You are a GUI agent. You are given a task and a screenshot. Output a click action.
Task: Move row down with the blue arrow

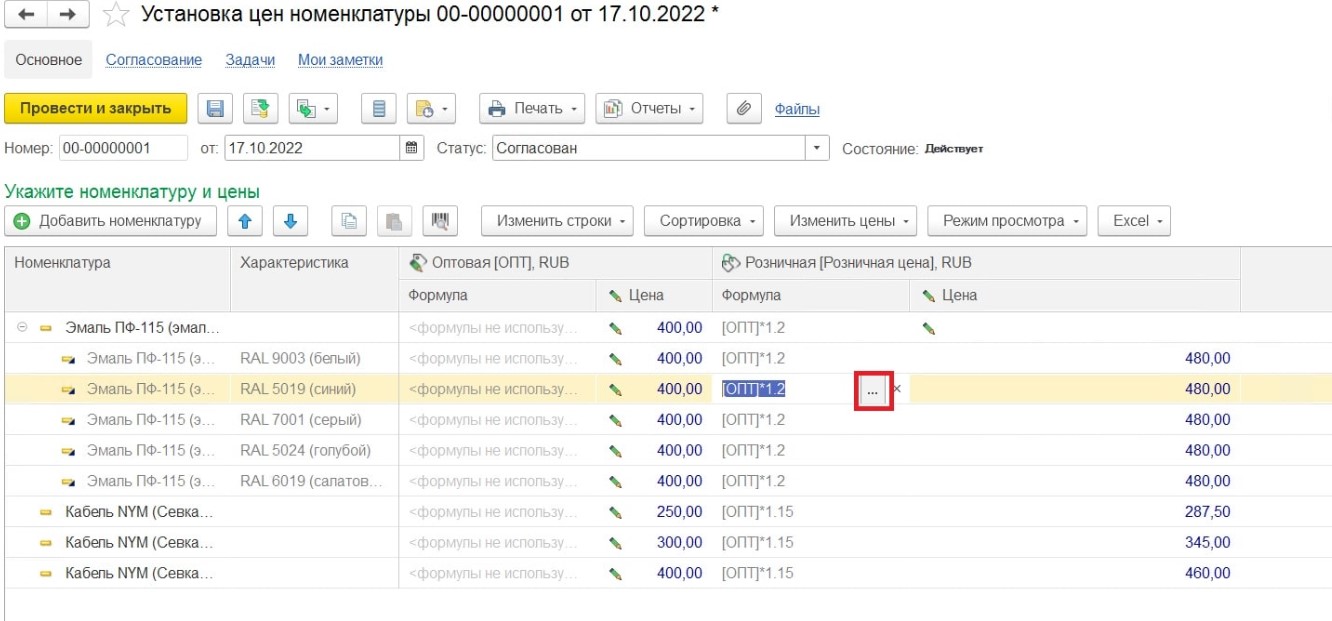point(290,221)
